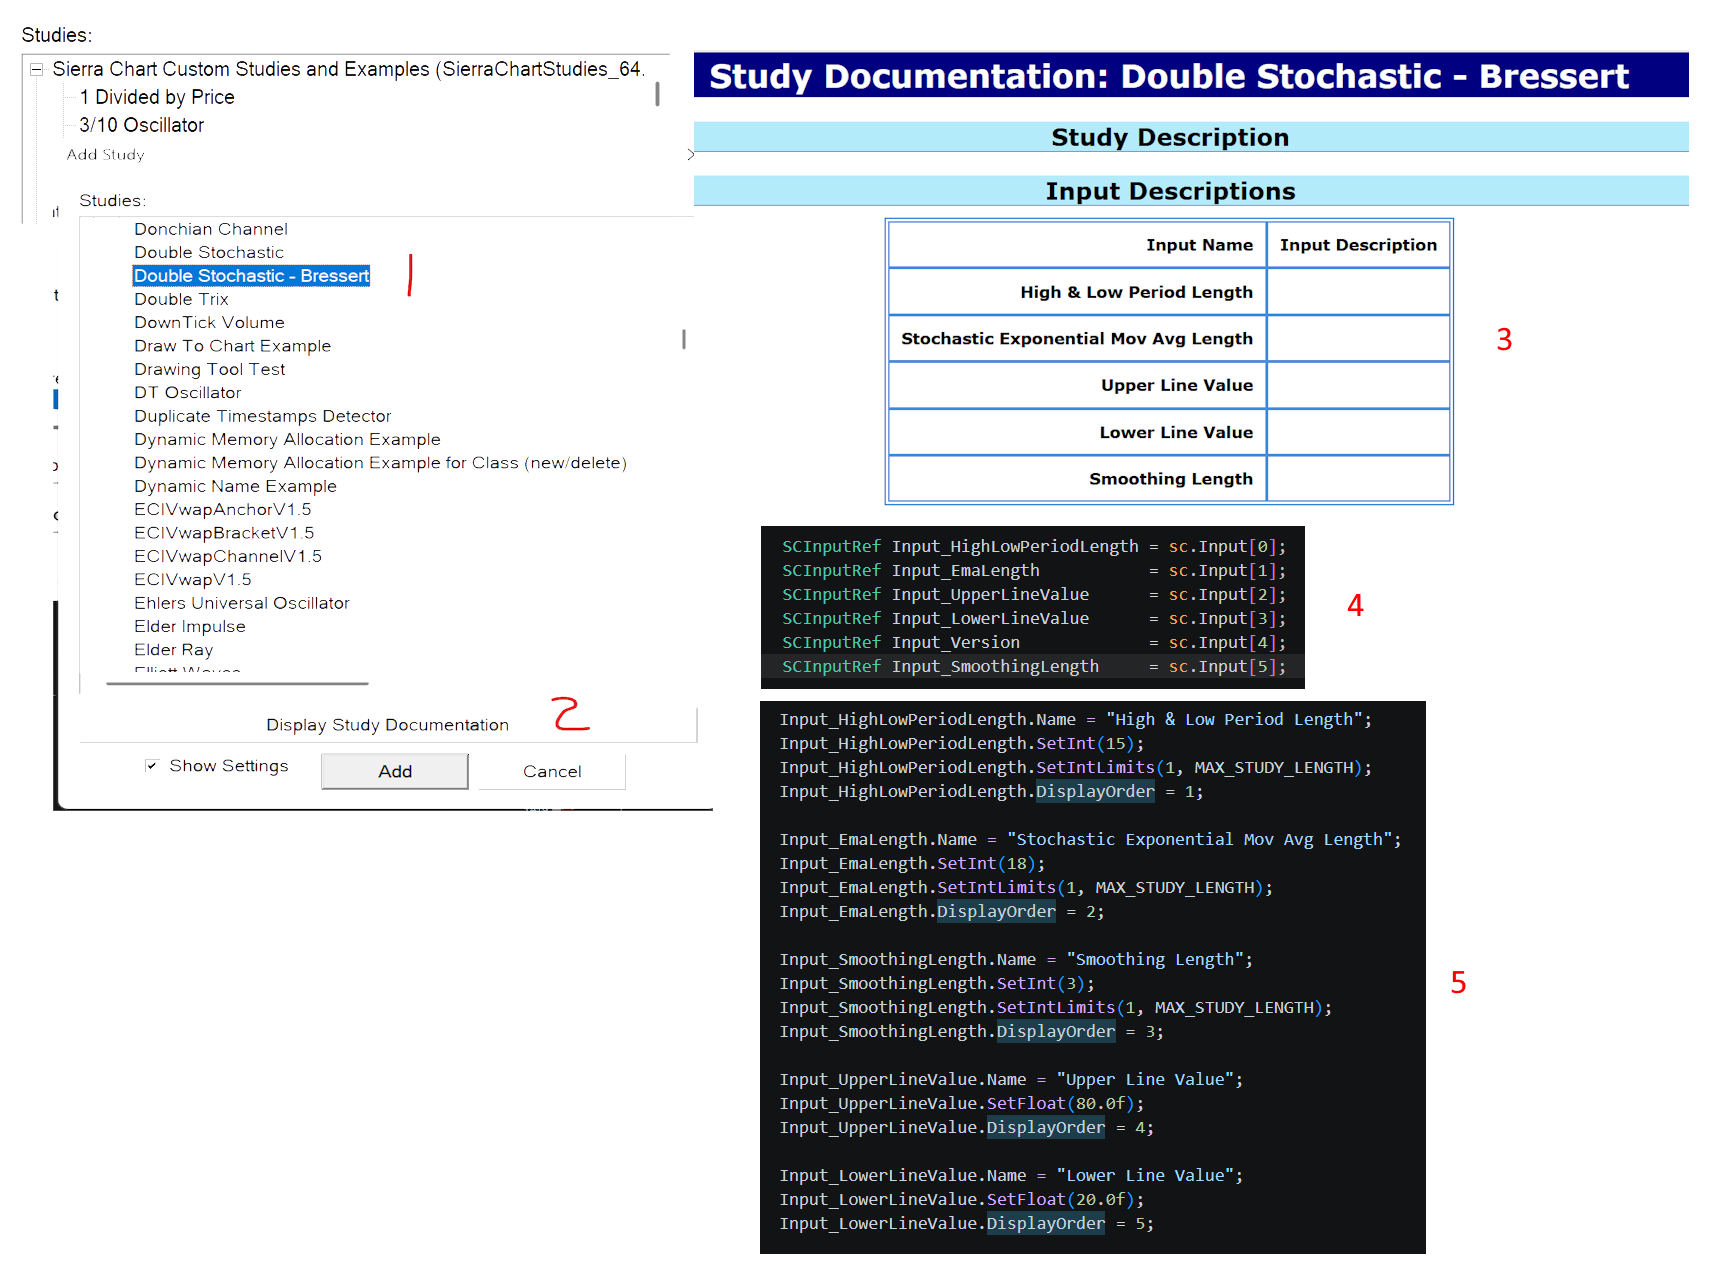Viewport: 1725px width, 1282px height.
Task: Click Input_LowerLineValue.SetFloat(20.0f) code line
Action: tap(961, 1199)
